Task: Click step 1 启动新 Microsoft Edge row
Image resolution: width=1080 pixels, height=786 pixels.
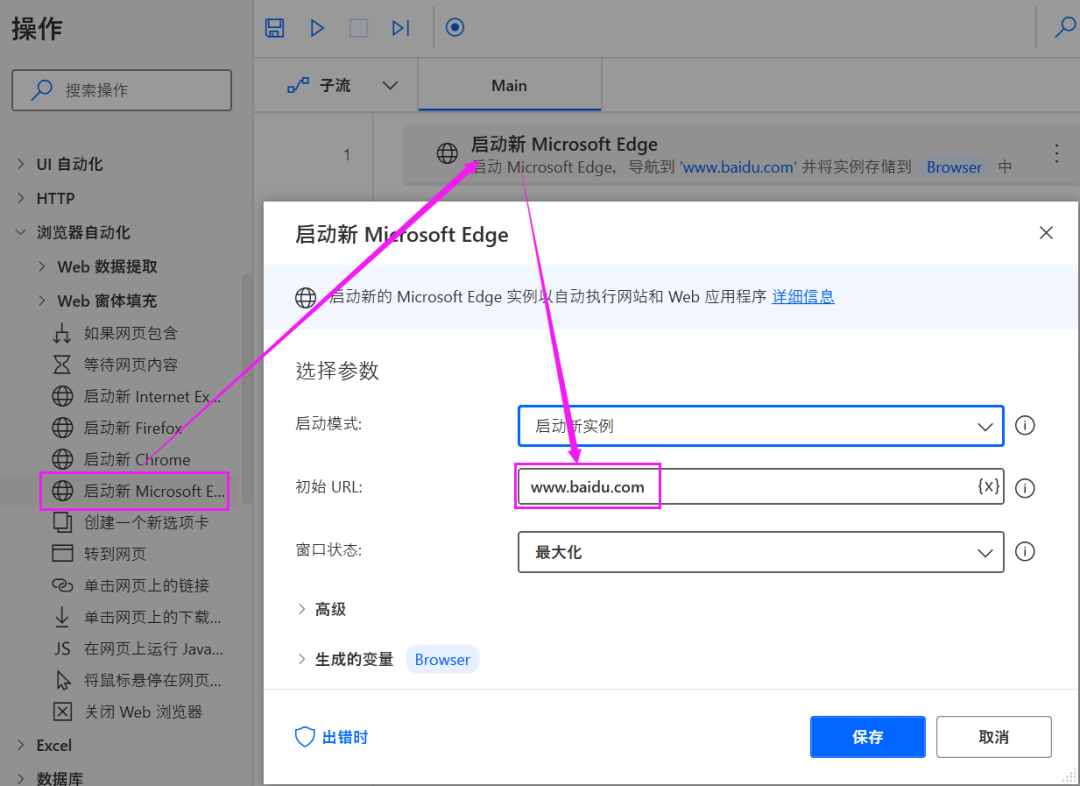Action: (x=740, y=155)
